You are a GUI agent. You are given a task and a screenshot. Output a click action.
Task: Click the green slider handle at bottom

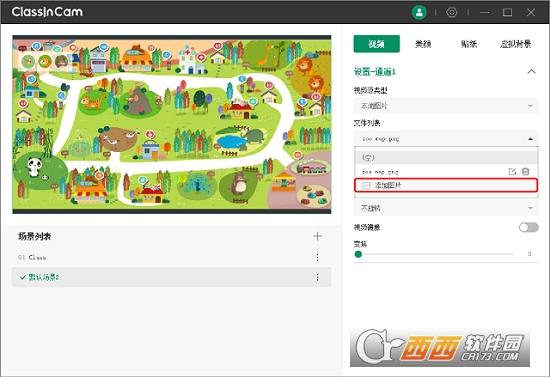pyautogui.click(x=358, y=254)
